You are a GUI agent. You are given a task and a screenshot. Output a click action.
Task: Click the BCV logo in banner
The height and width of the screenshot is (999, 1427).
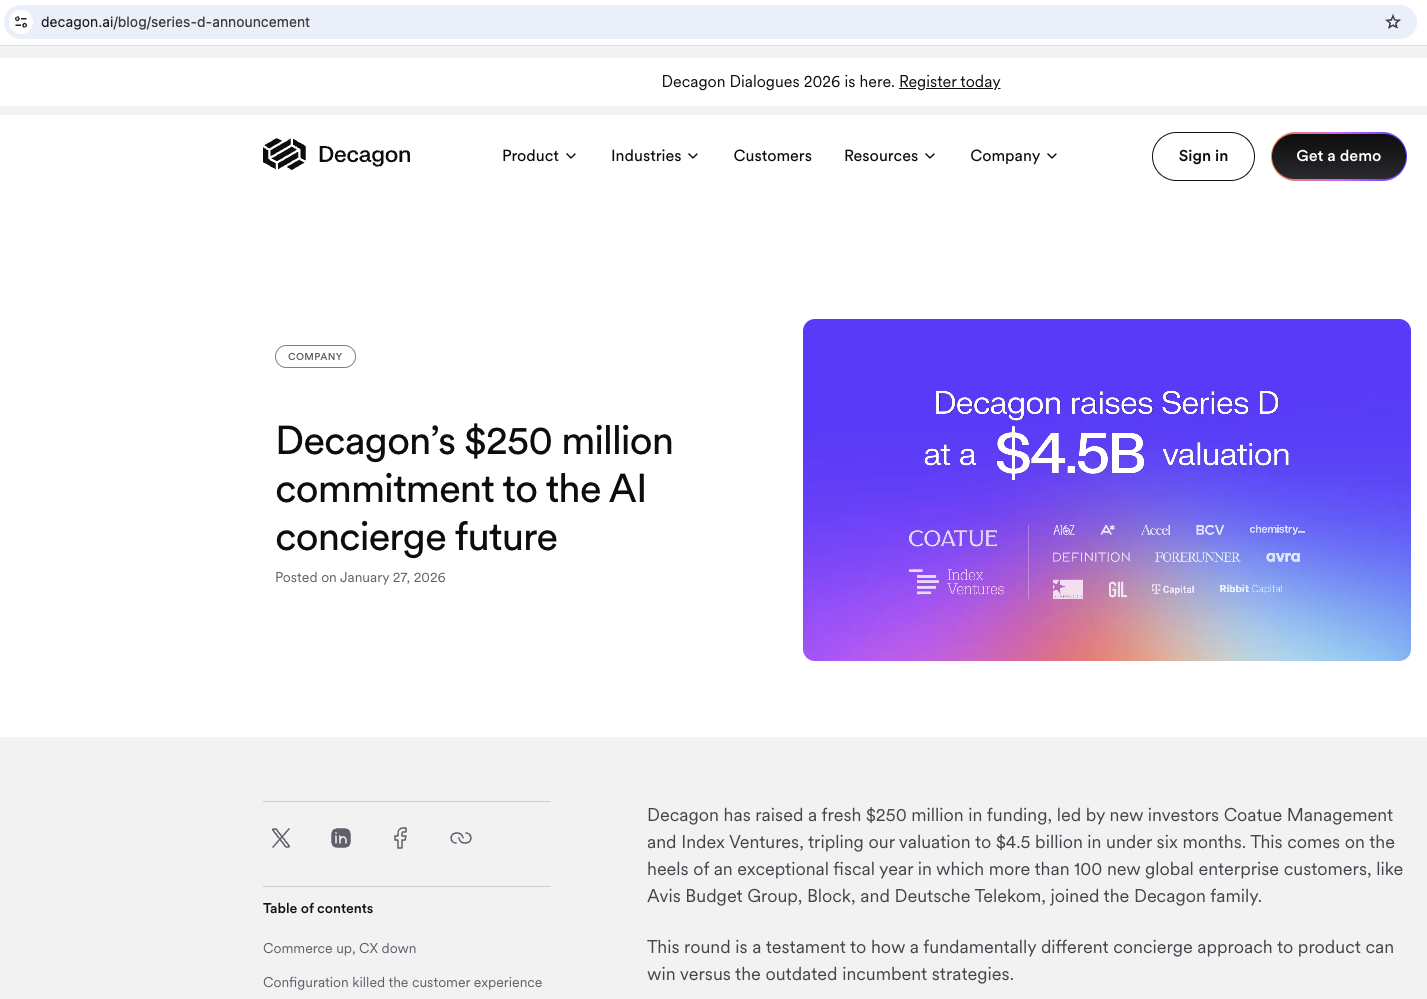click(1210, 530)
